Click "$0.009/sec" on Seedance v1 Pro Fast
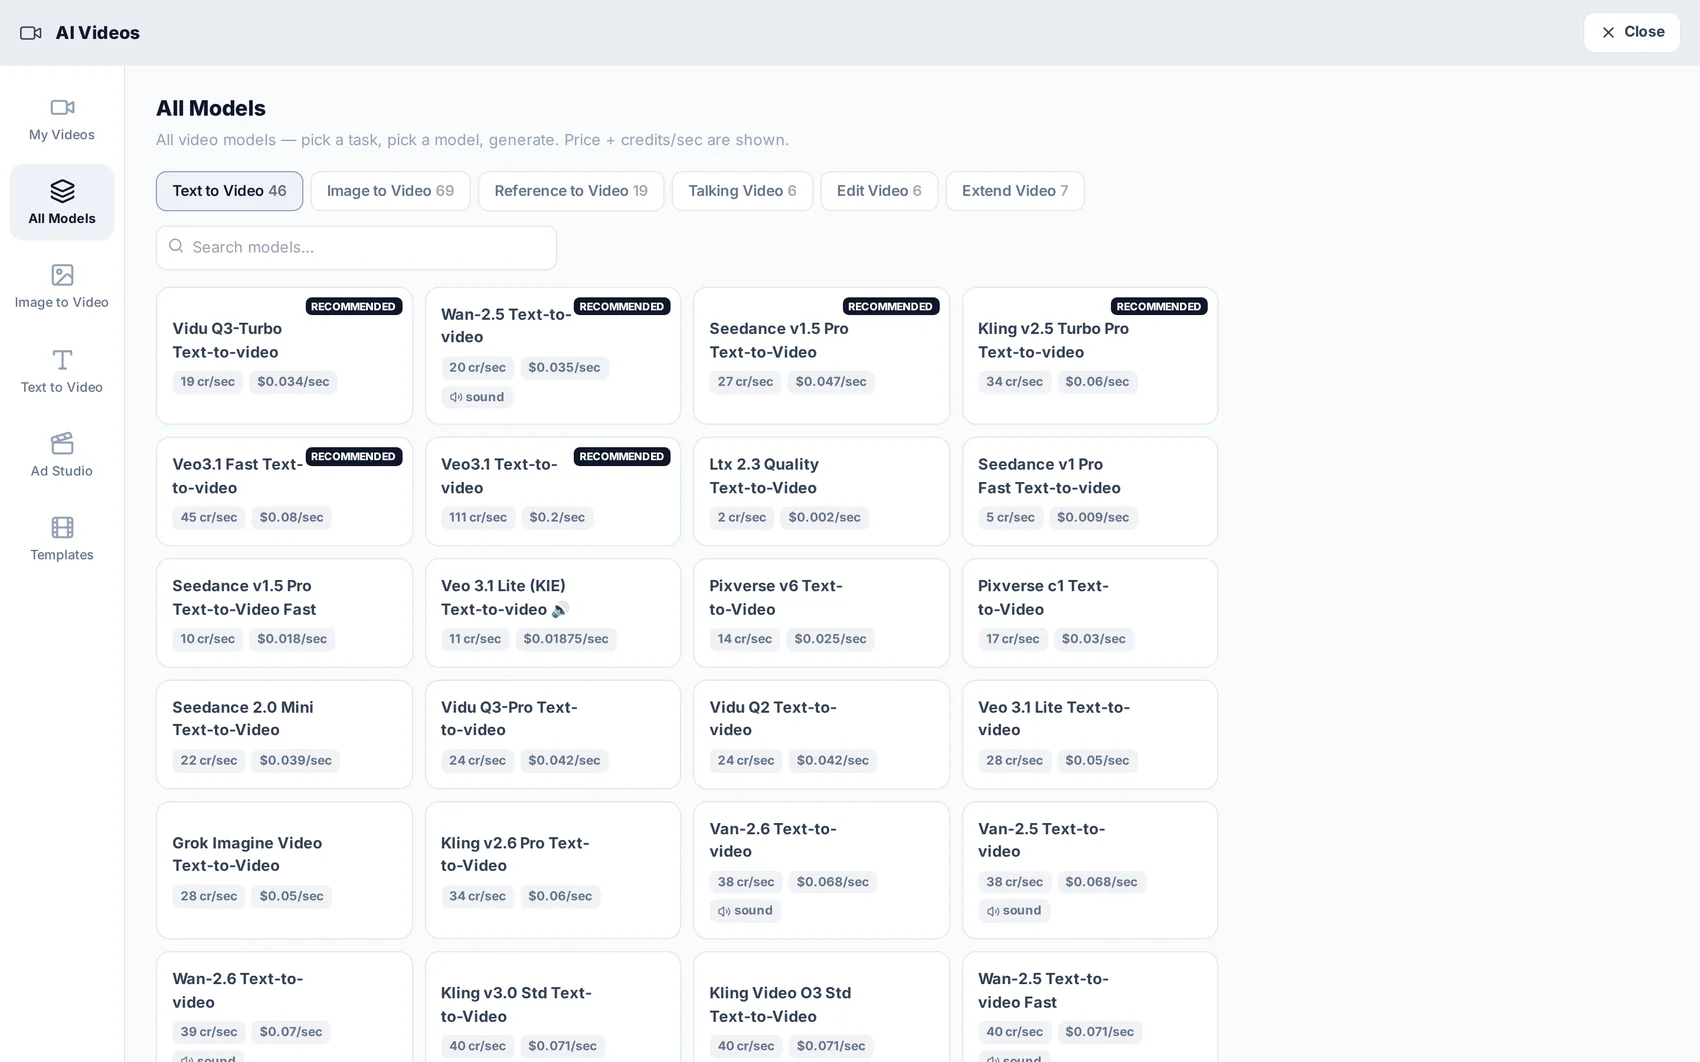 [1093, 517]
